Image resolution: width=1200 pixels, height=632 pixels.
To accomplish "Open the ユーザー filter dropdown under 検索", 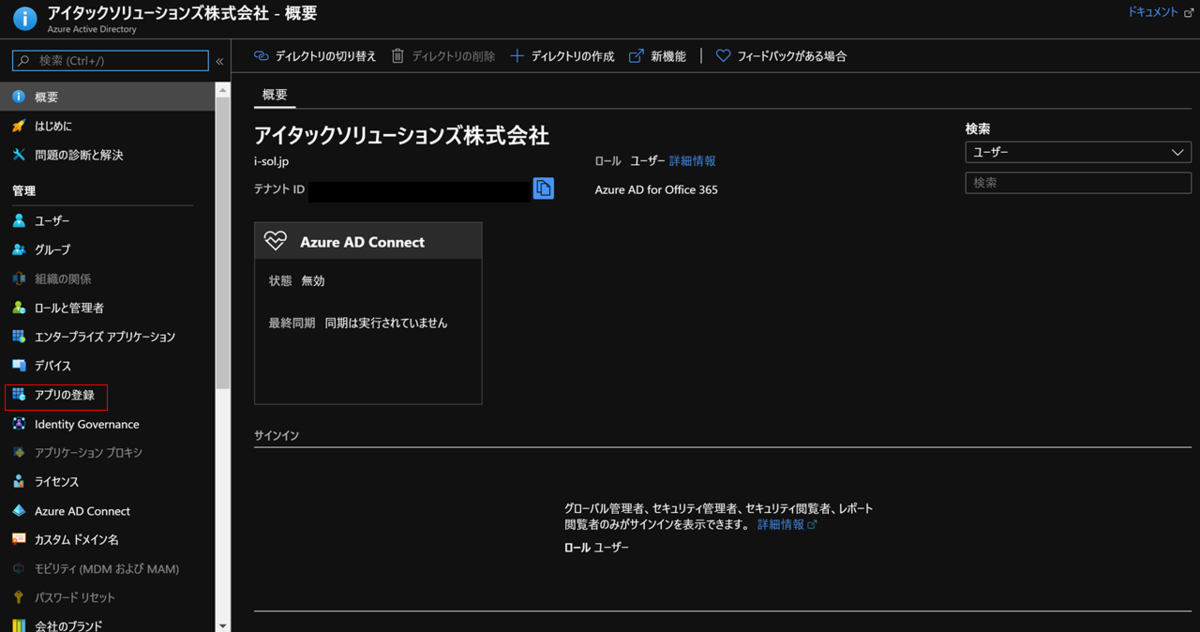I will [x=1078, y=152].
